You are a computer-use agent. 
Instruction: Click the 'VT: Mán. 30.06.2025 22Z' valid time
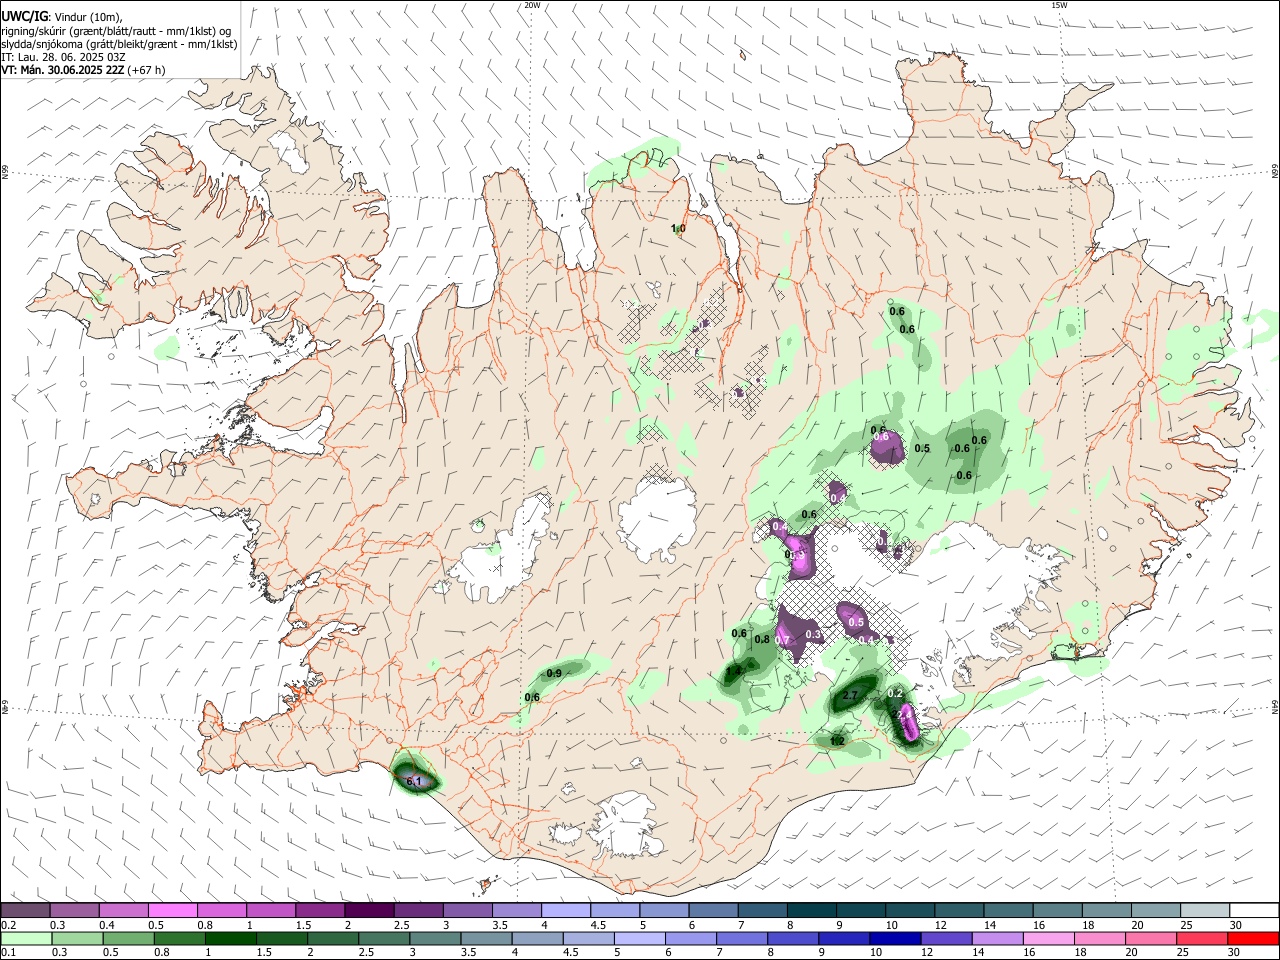click(63, 70)
